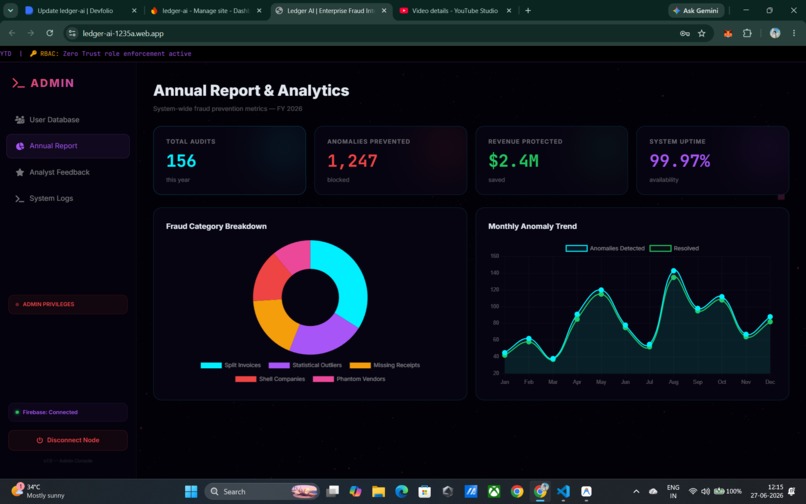Go forward in browser history
This screenshot has height=504, width=806.
(x=31, y=33)
